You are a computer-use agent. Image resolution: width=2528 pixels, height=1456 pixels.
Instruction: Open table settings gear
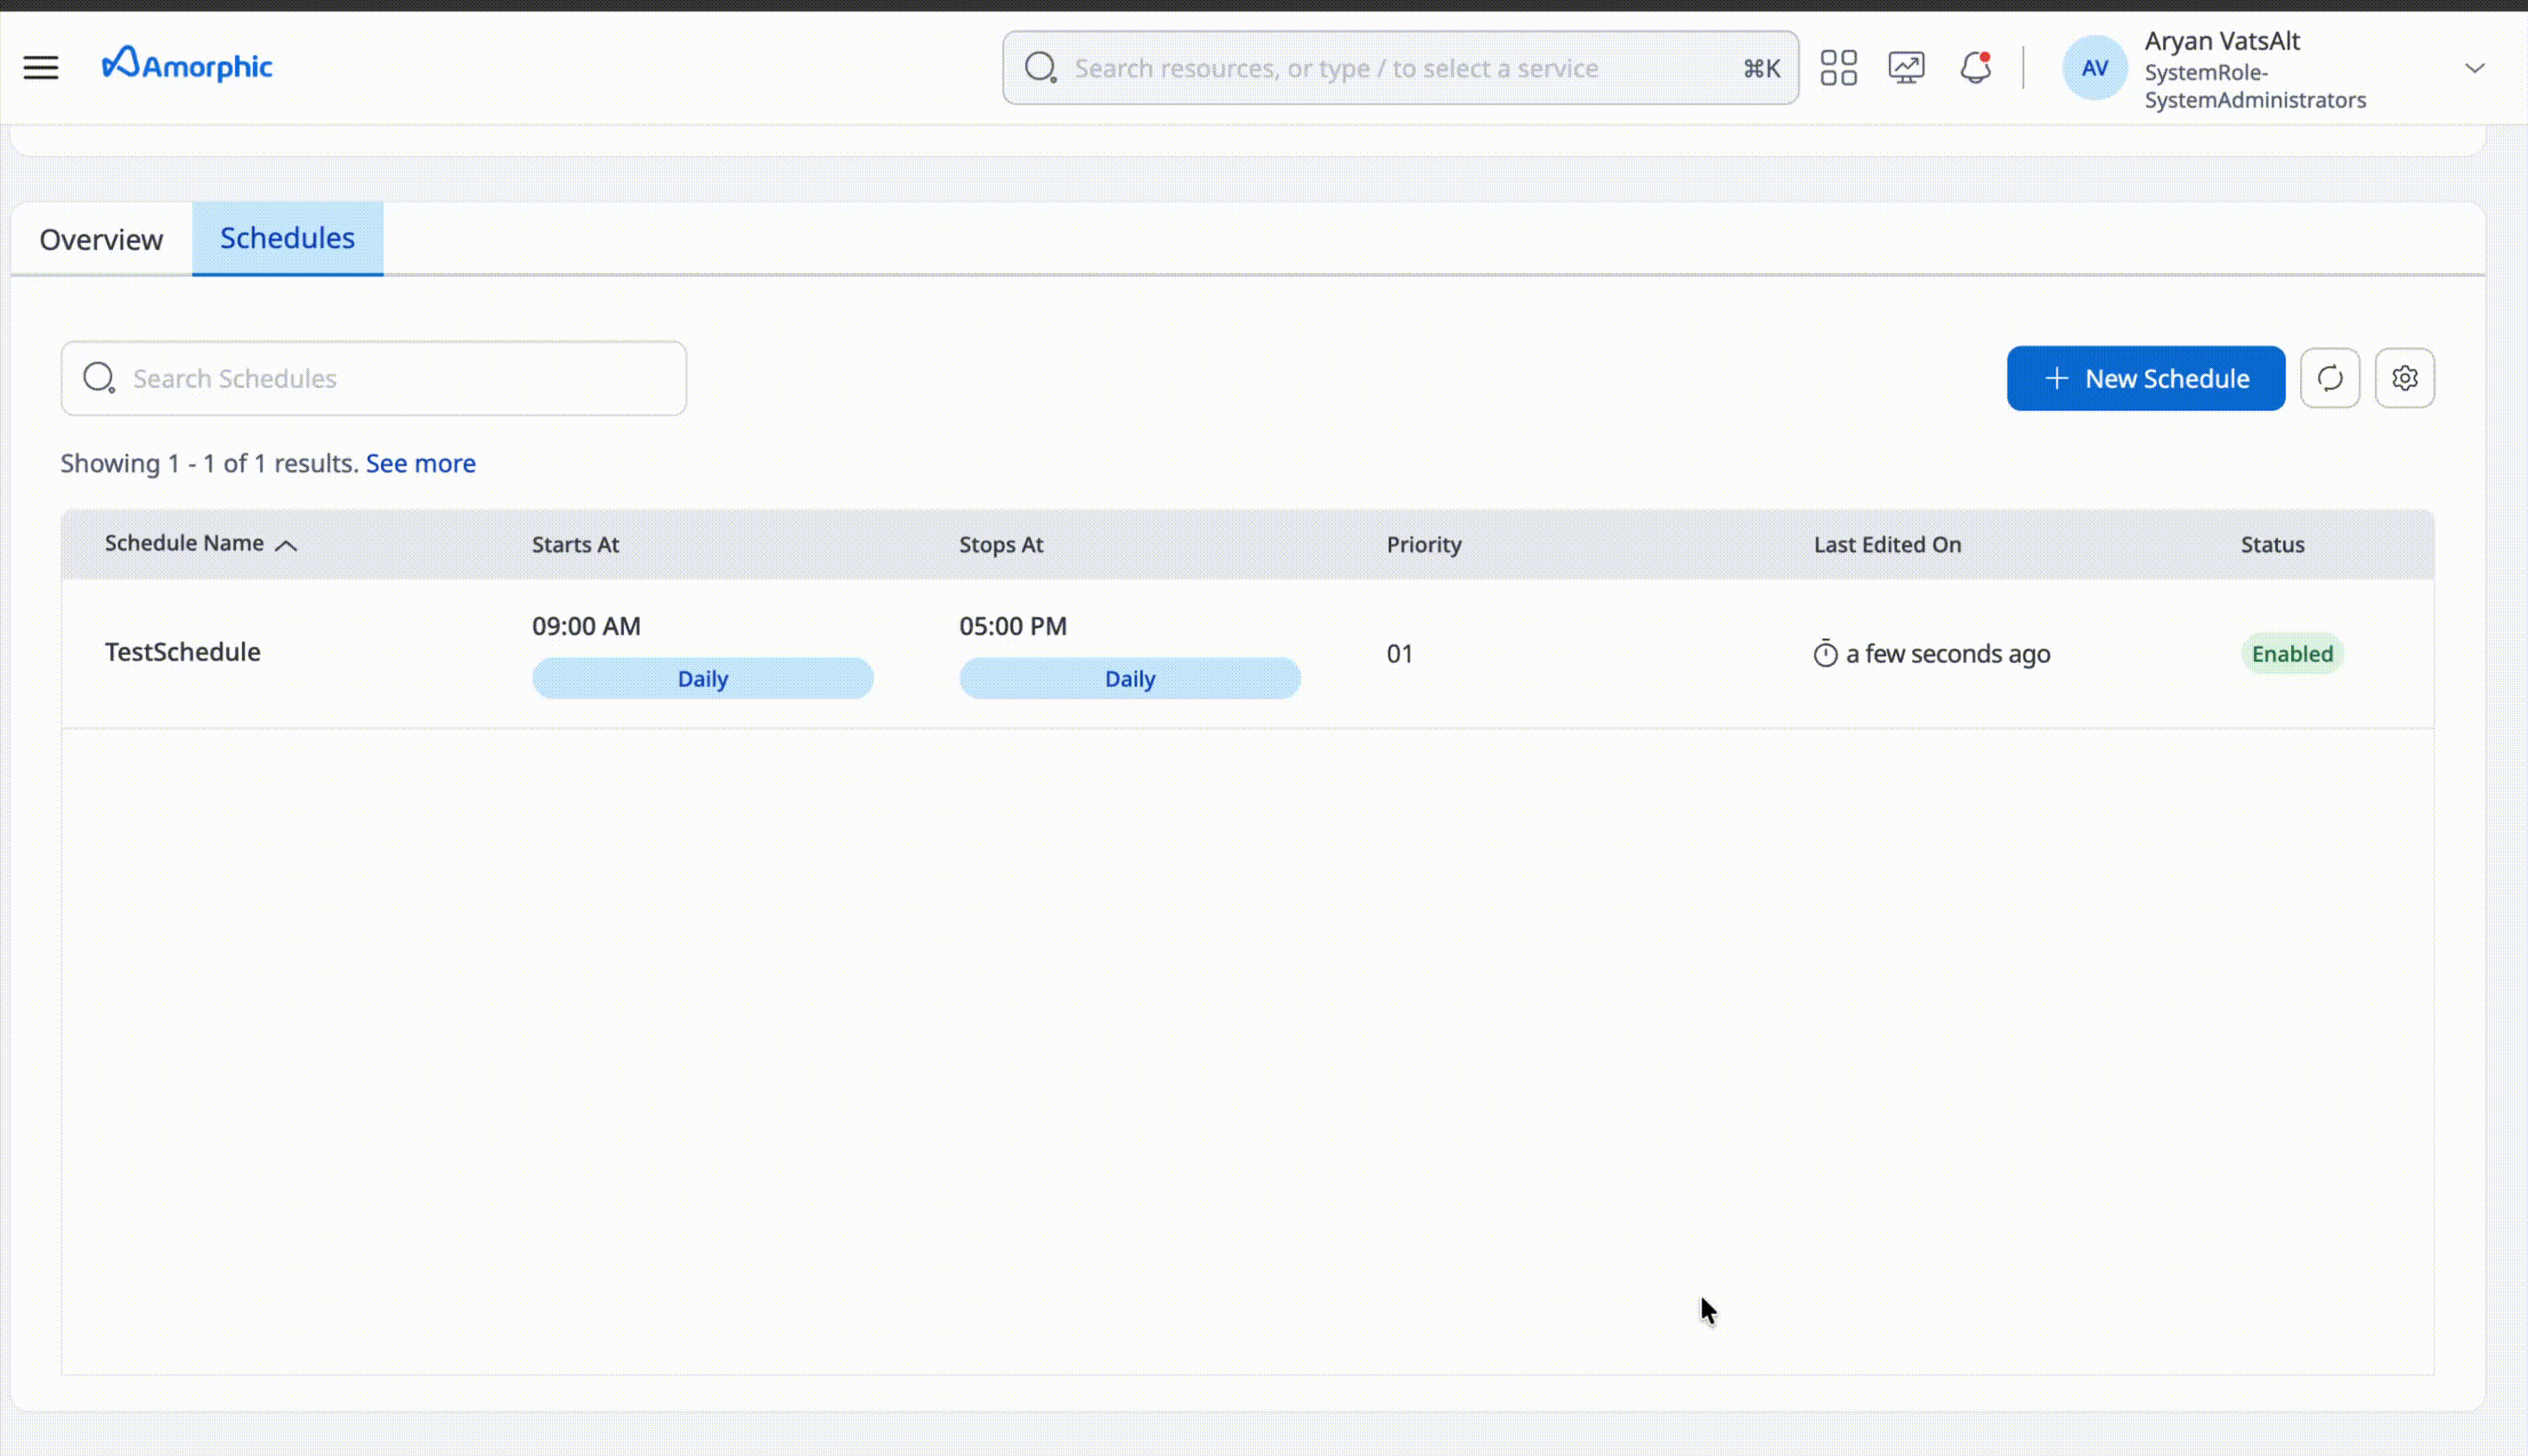click(2404, 378)
